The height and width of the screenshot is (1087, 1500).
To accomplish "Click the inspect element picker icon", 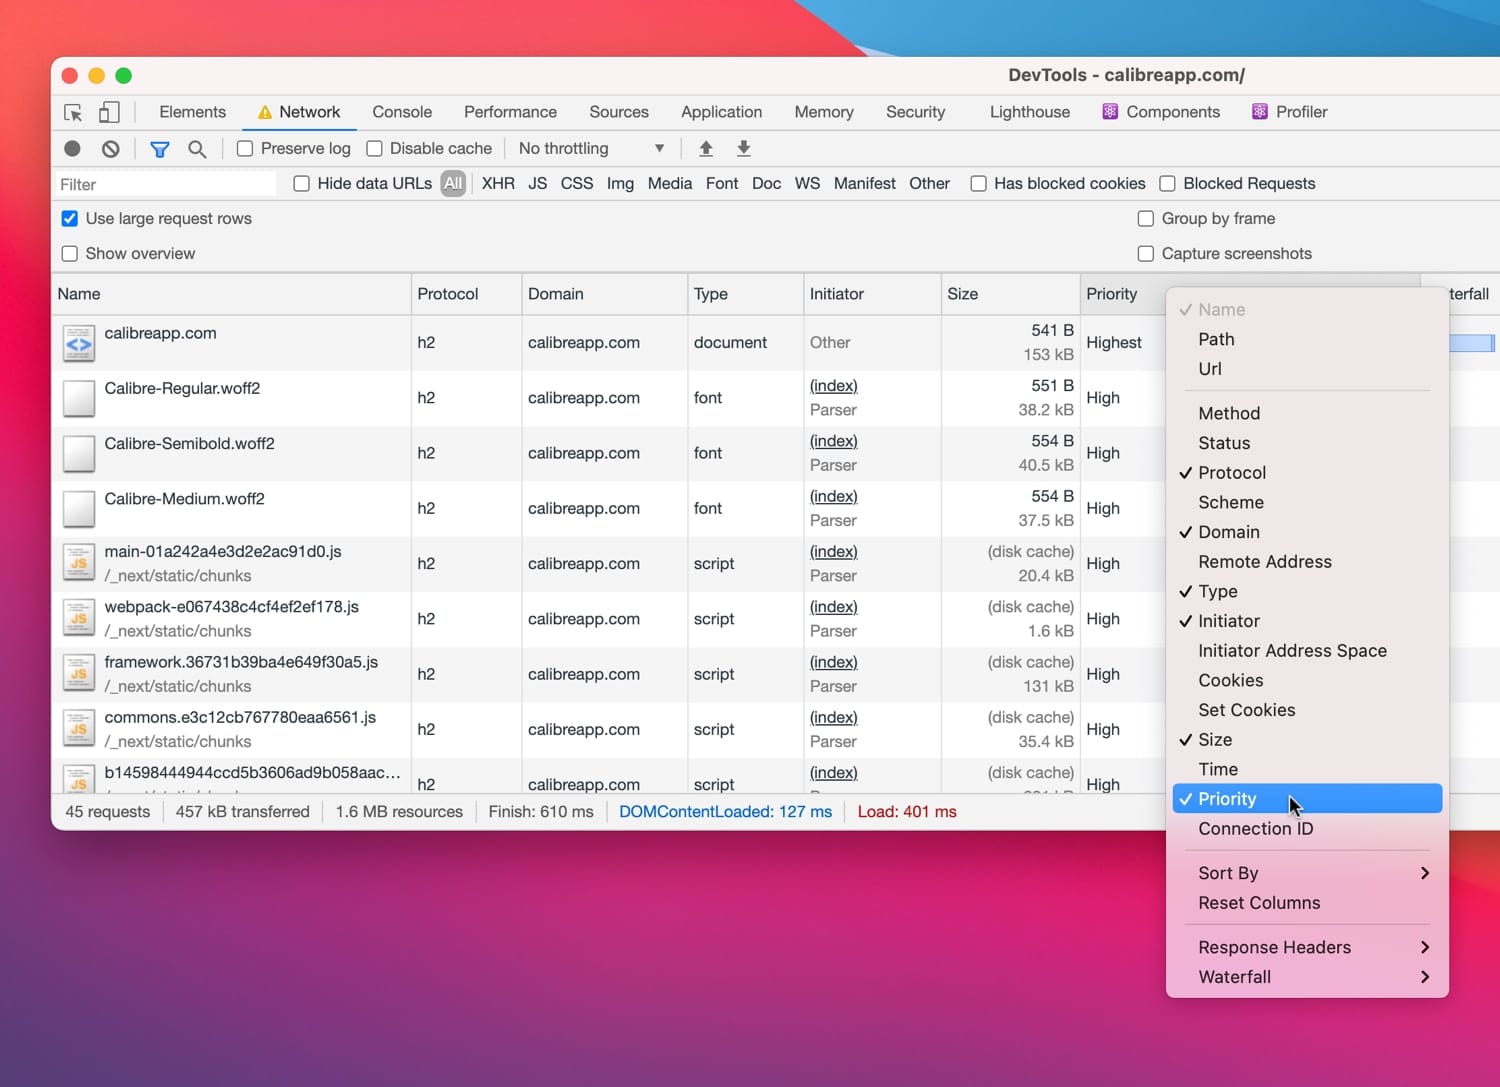I will [x=73, y=112].
